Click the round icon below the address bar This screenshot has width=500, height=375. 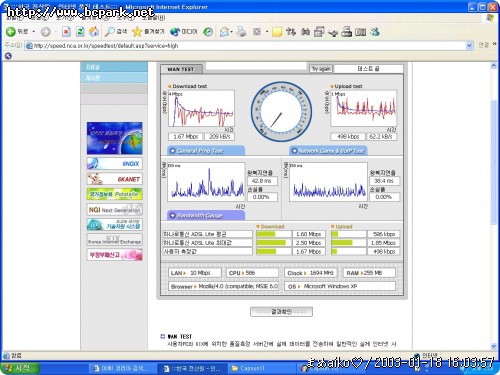pos(8,56)
